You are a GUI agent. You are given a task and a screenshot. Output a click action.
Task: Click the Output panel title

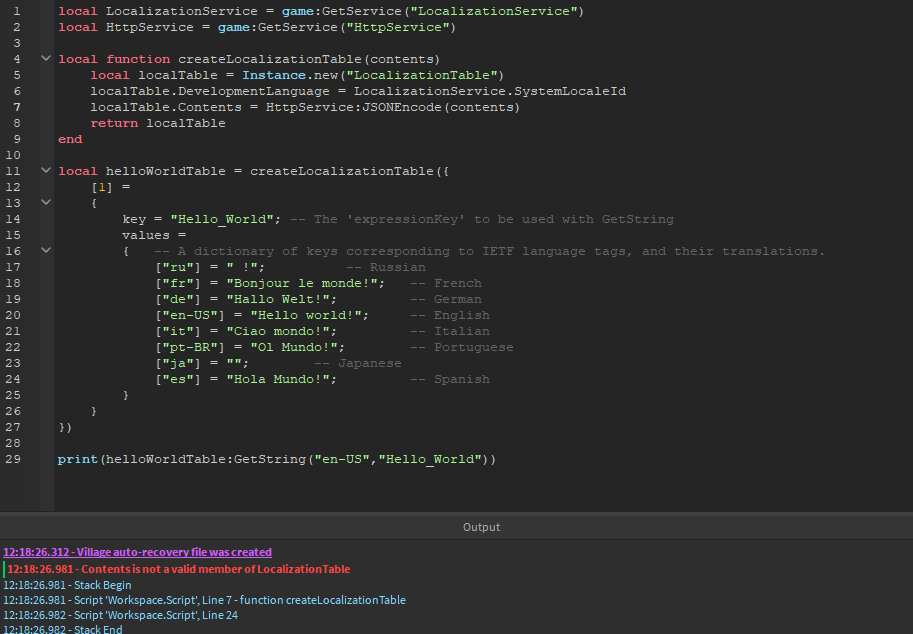481,527
